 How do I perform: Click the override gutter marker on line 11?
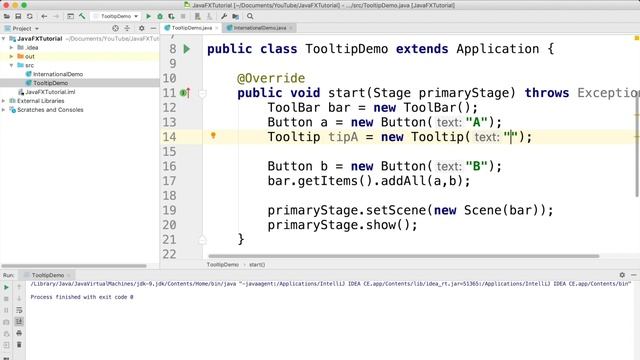(185, 93)
